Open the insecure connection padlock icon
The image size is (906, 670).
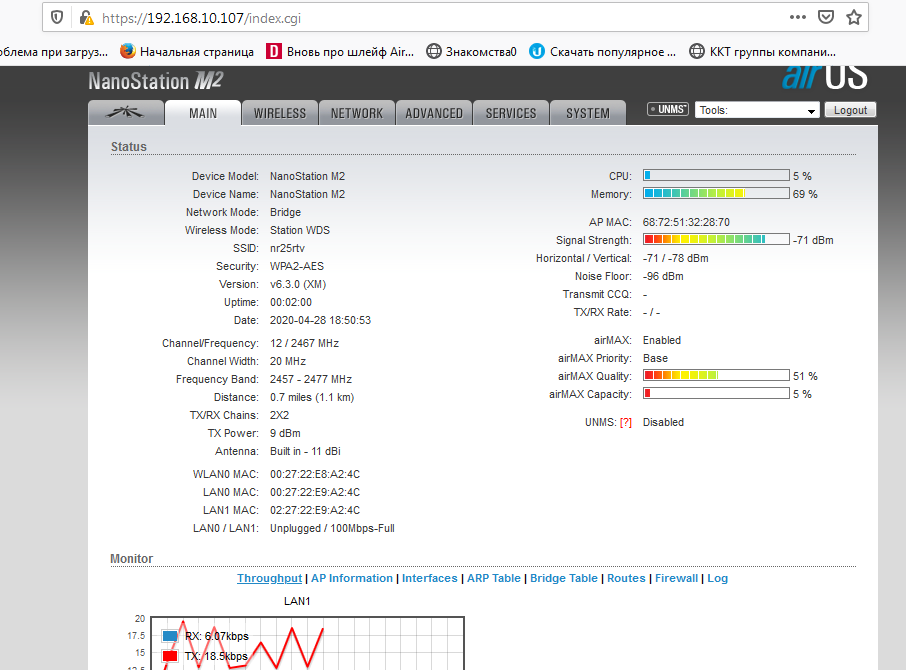86,18
